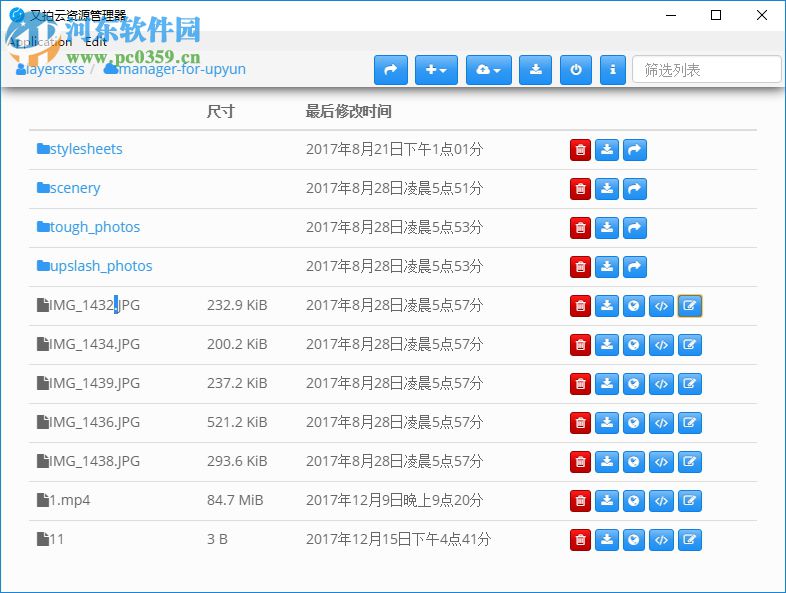Image resolution: width=786 pixels, height=593 pixels.
Task: Go to the layerssss breadcrumb
Action: tap(50, 69)
